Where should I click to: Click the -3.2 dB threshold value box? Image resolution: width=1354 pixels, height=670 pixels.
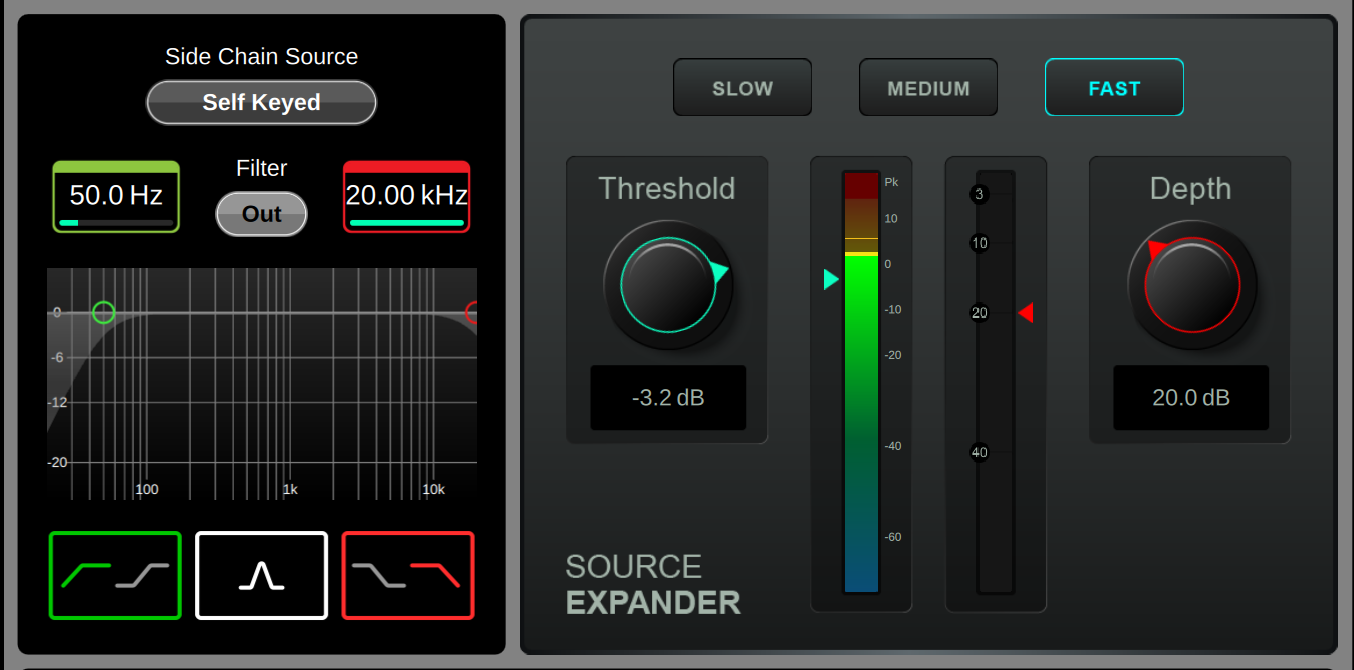(x=668, y=398)
